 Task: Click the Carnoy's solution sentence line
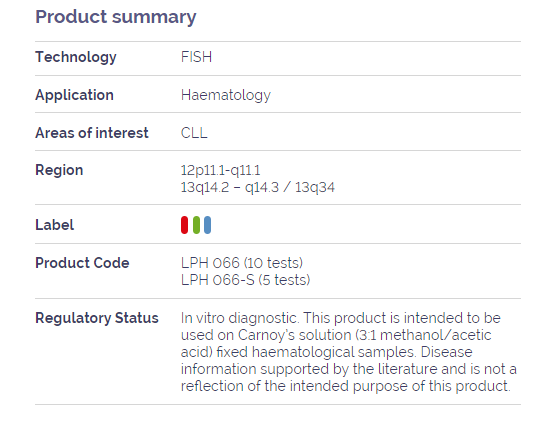tap(336, 335)
